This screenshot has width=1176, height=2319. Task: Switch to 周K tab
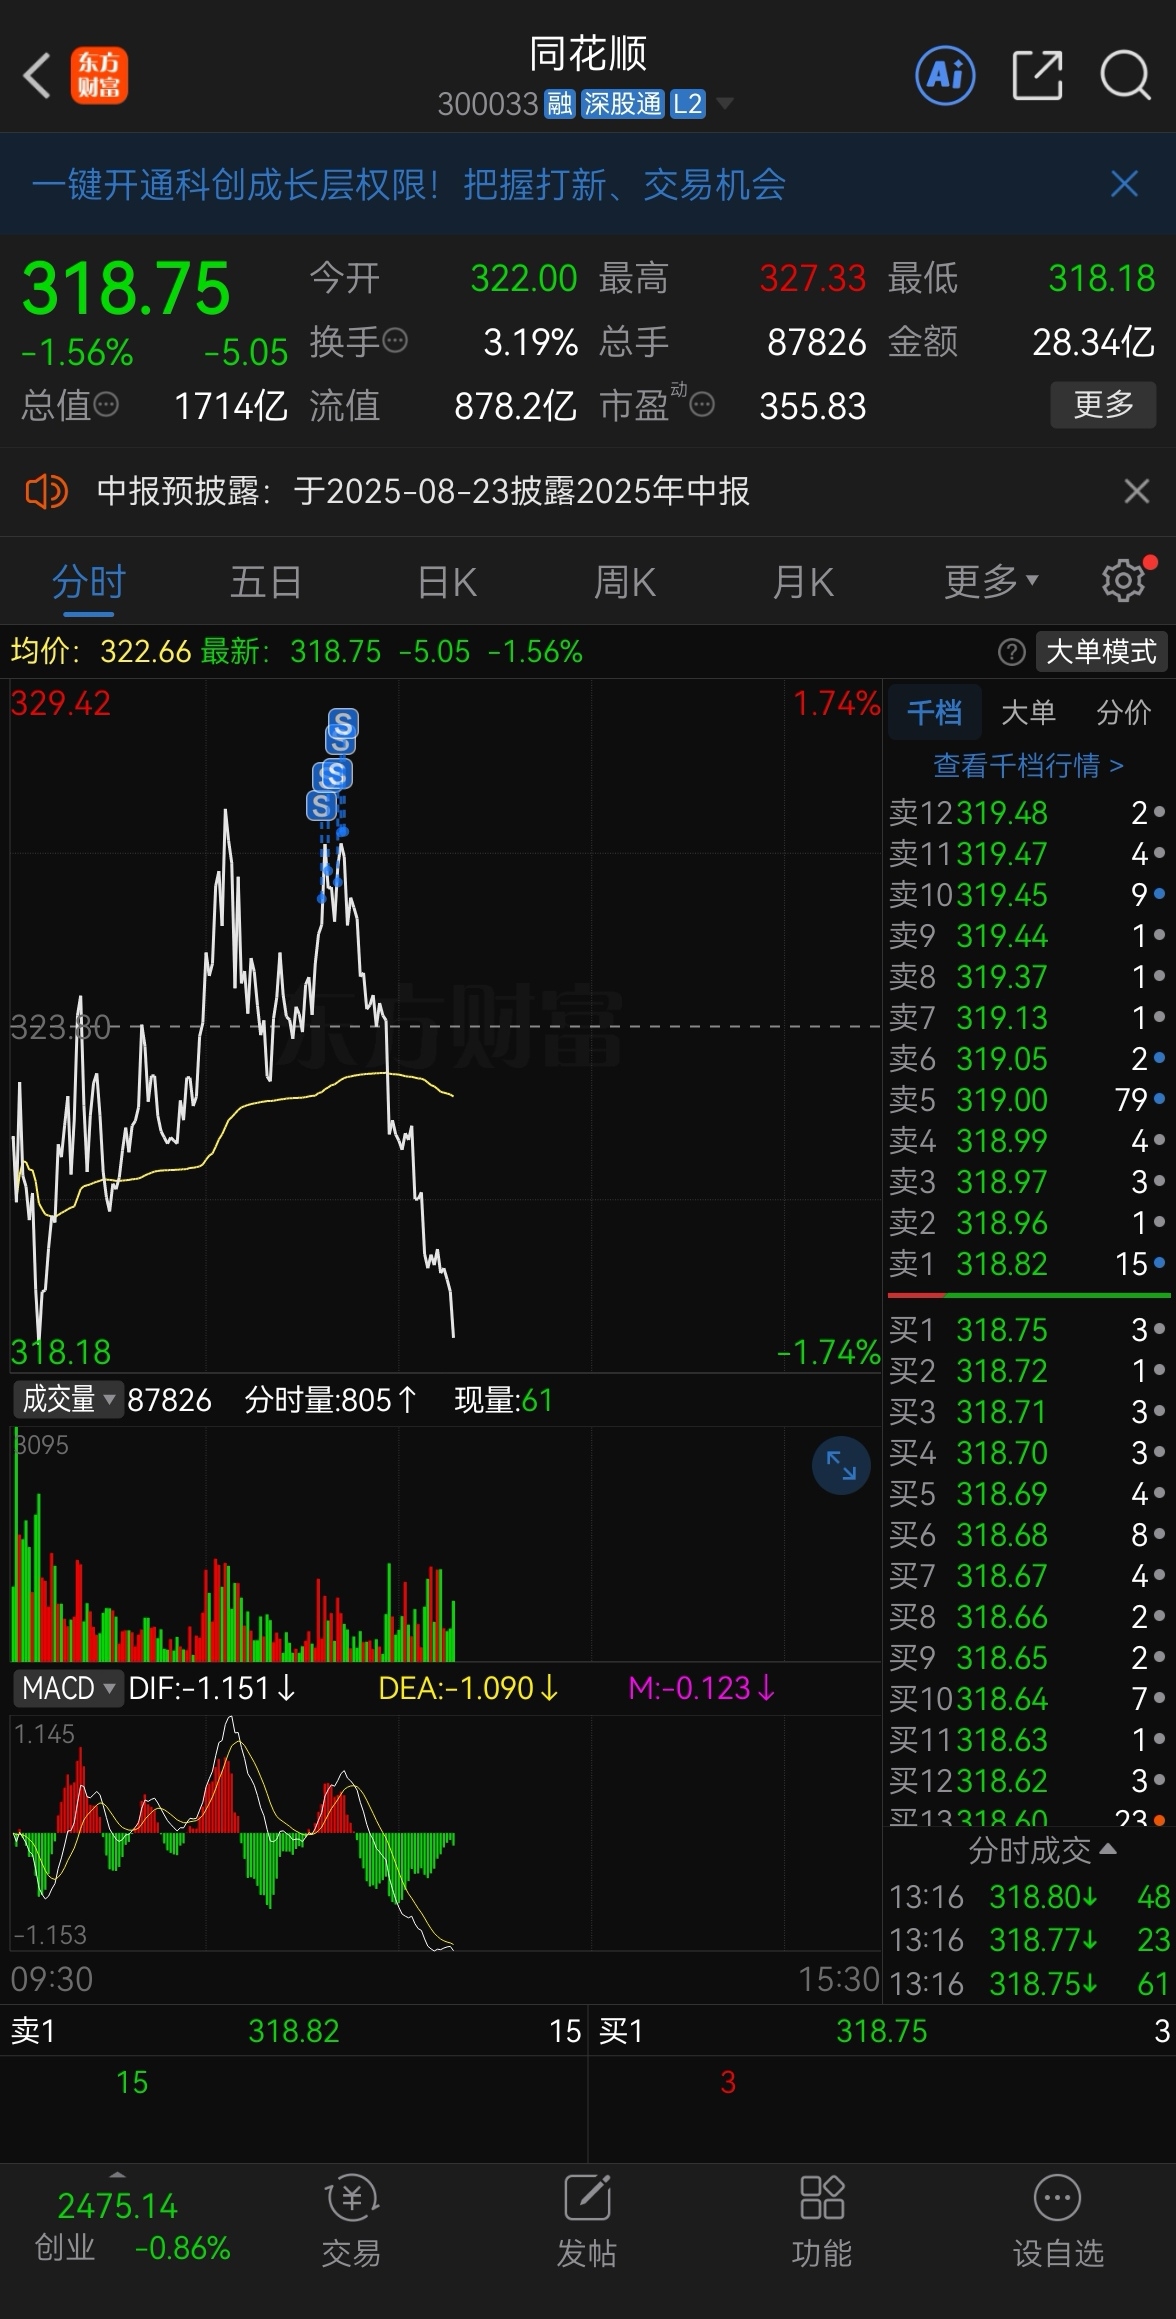625,581
